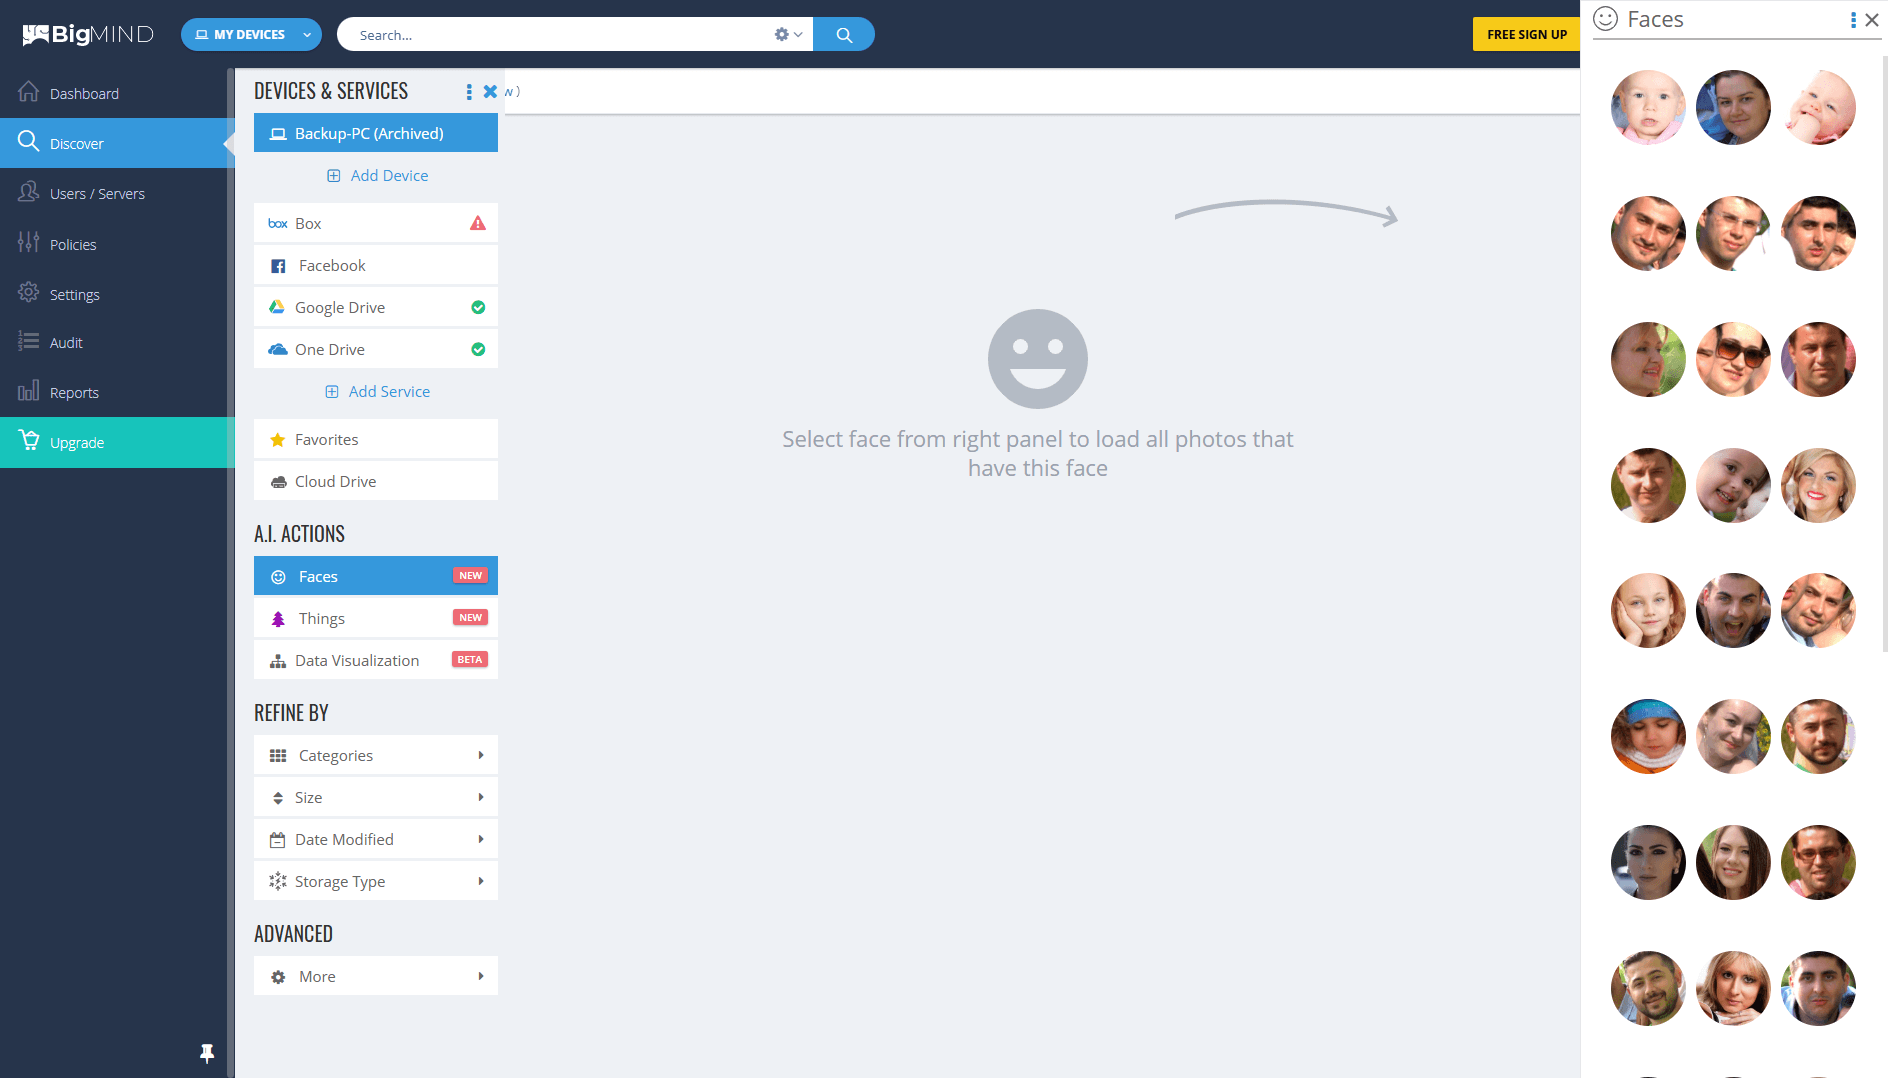Viewport: 1888px width, 1078px height.
Task: Select the baby face thumbnail at top
Action: 1648,107
